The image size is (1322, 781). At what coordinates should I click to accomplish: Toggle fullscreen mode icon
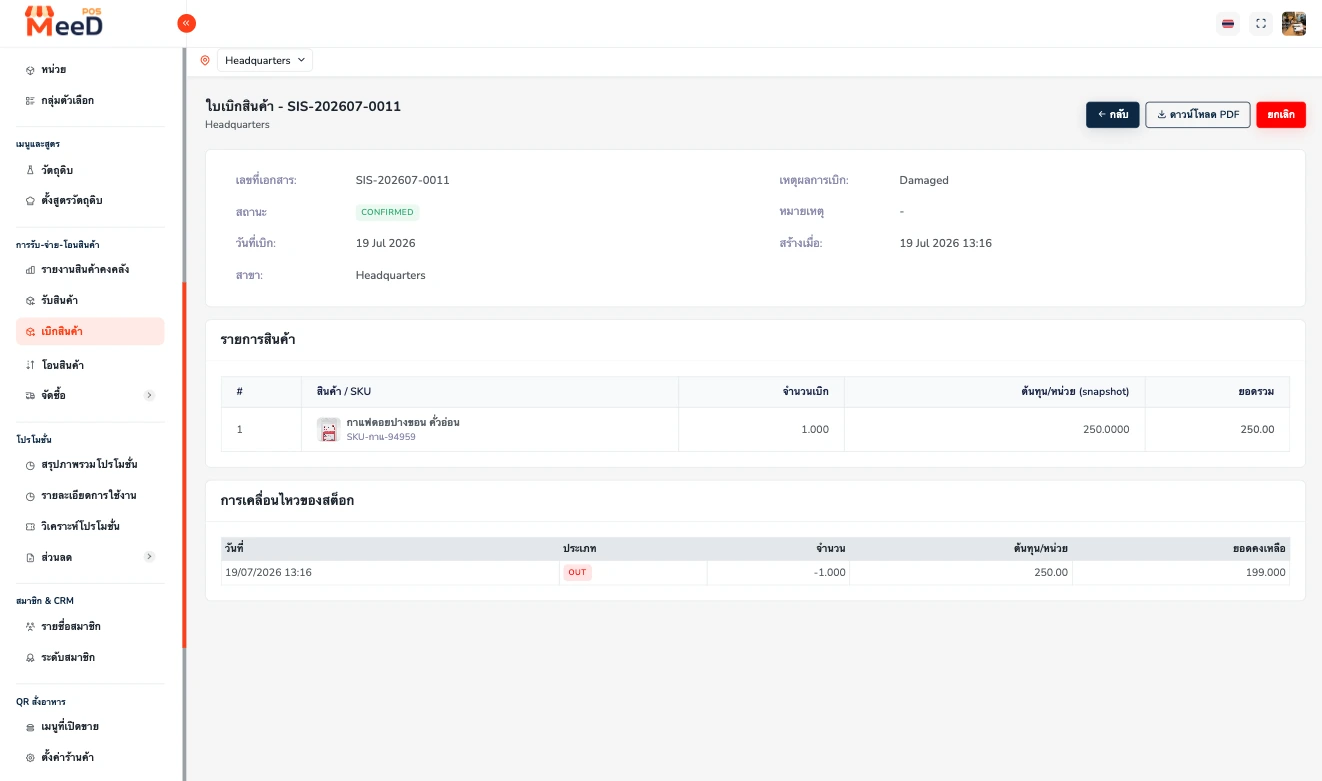1261,23
